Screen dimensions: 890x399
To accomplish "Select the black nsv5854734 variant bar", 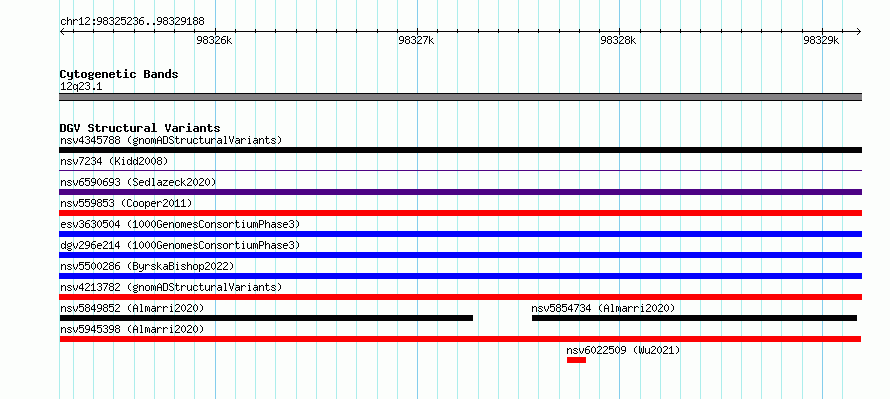I will [694, 318].
